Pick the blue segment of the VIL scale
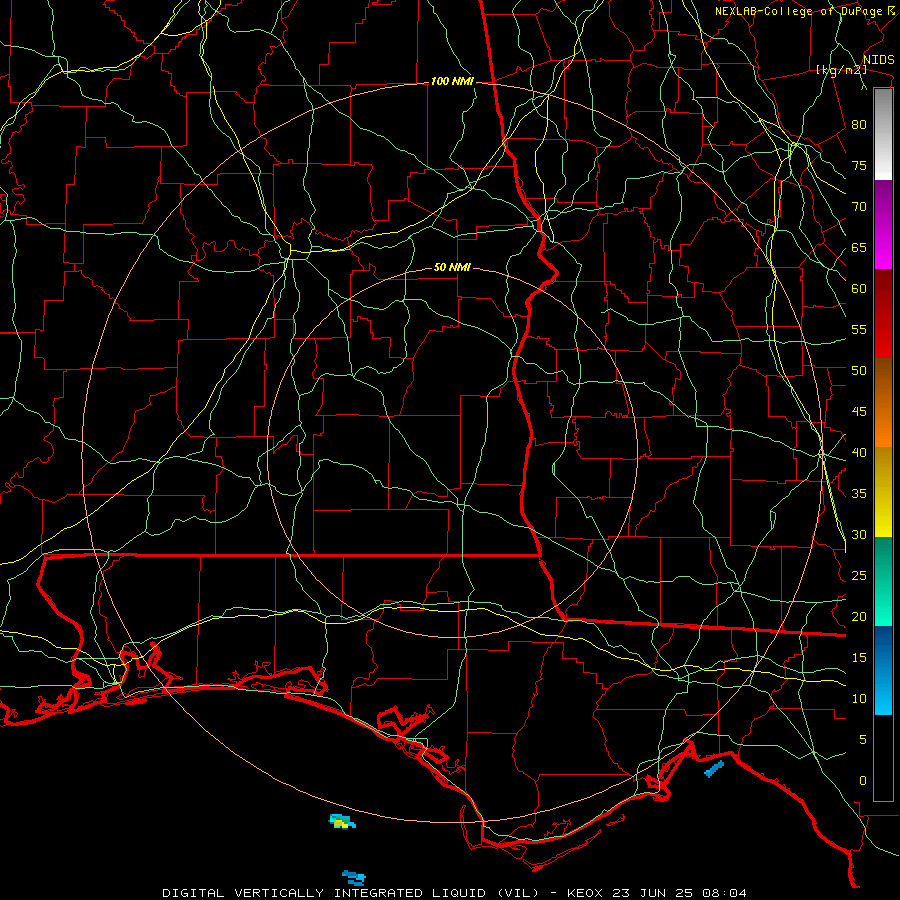Viewport: 900px width, 900px height. click(883, 670)
